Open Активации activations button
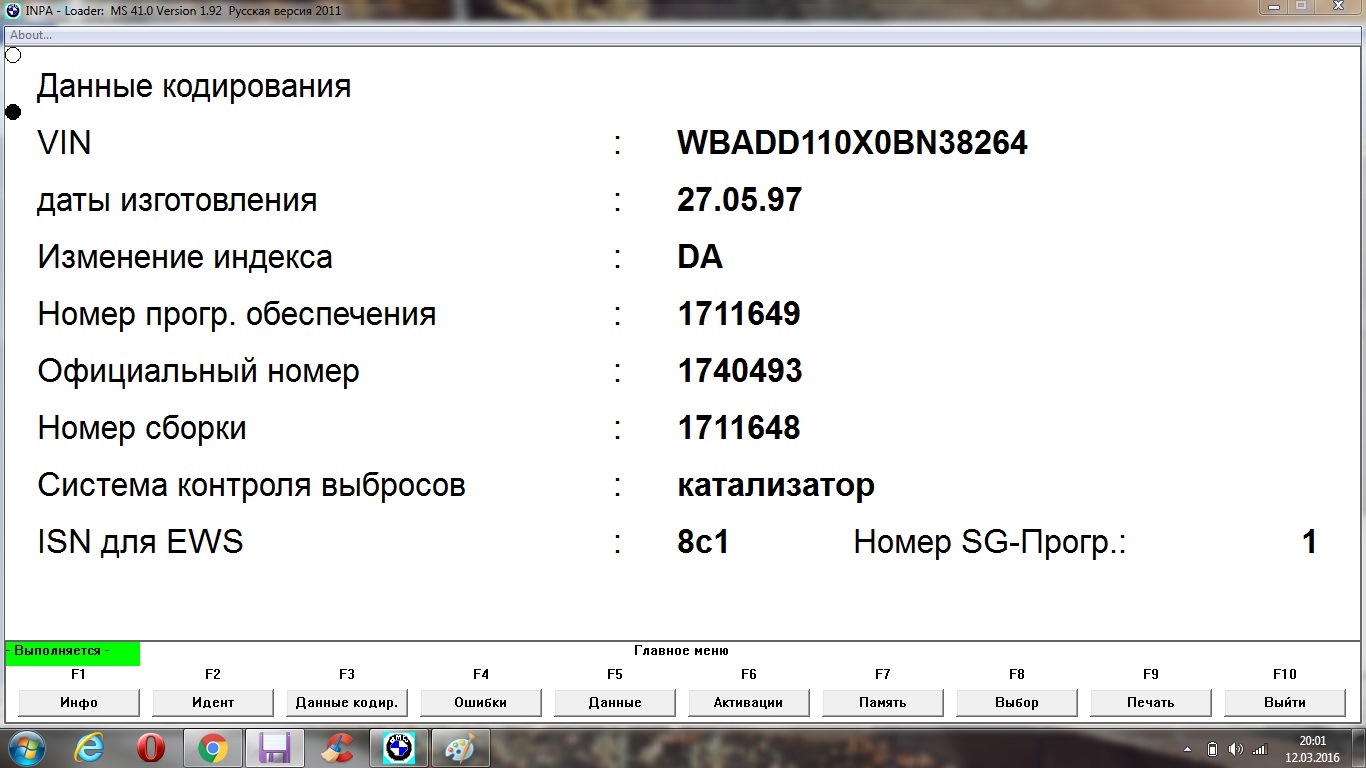 (x=749, y=702)
